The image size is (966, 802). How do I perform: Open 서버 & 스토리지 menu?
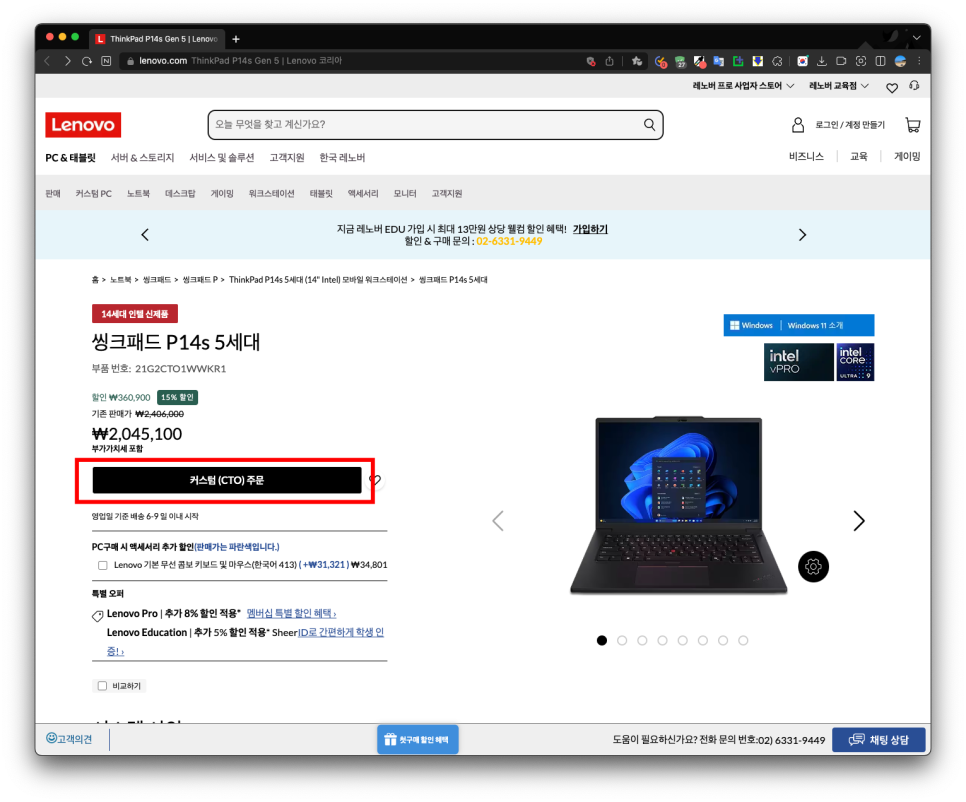pos(142,158)
